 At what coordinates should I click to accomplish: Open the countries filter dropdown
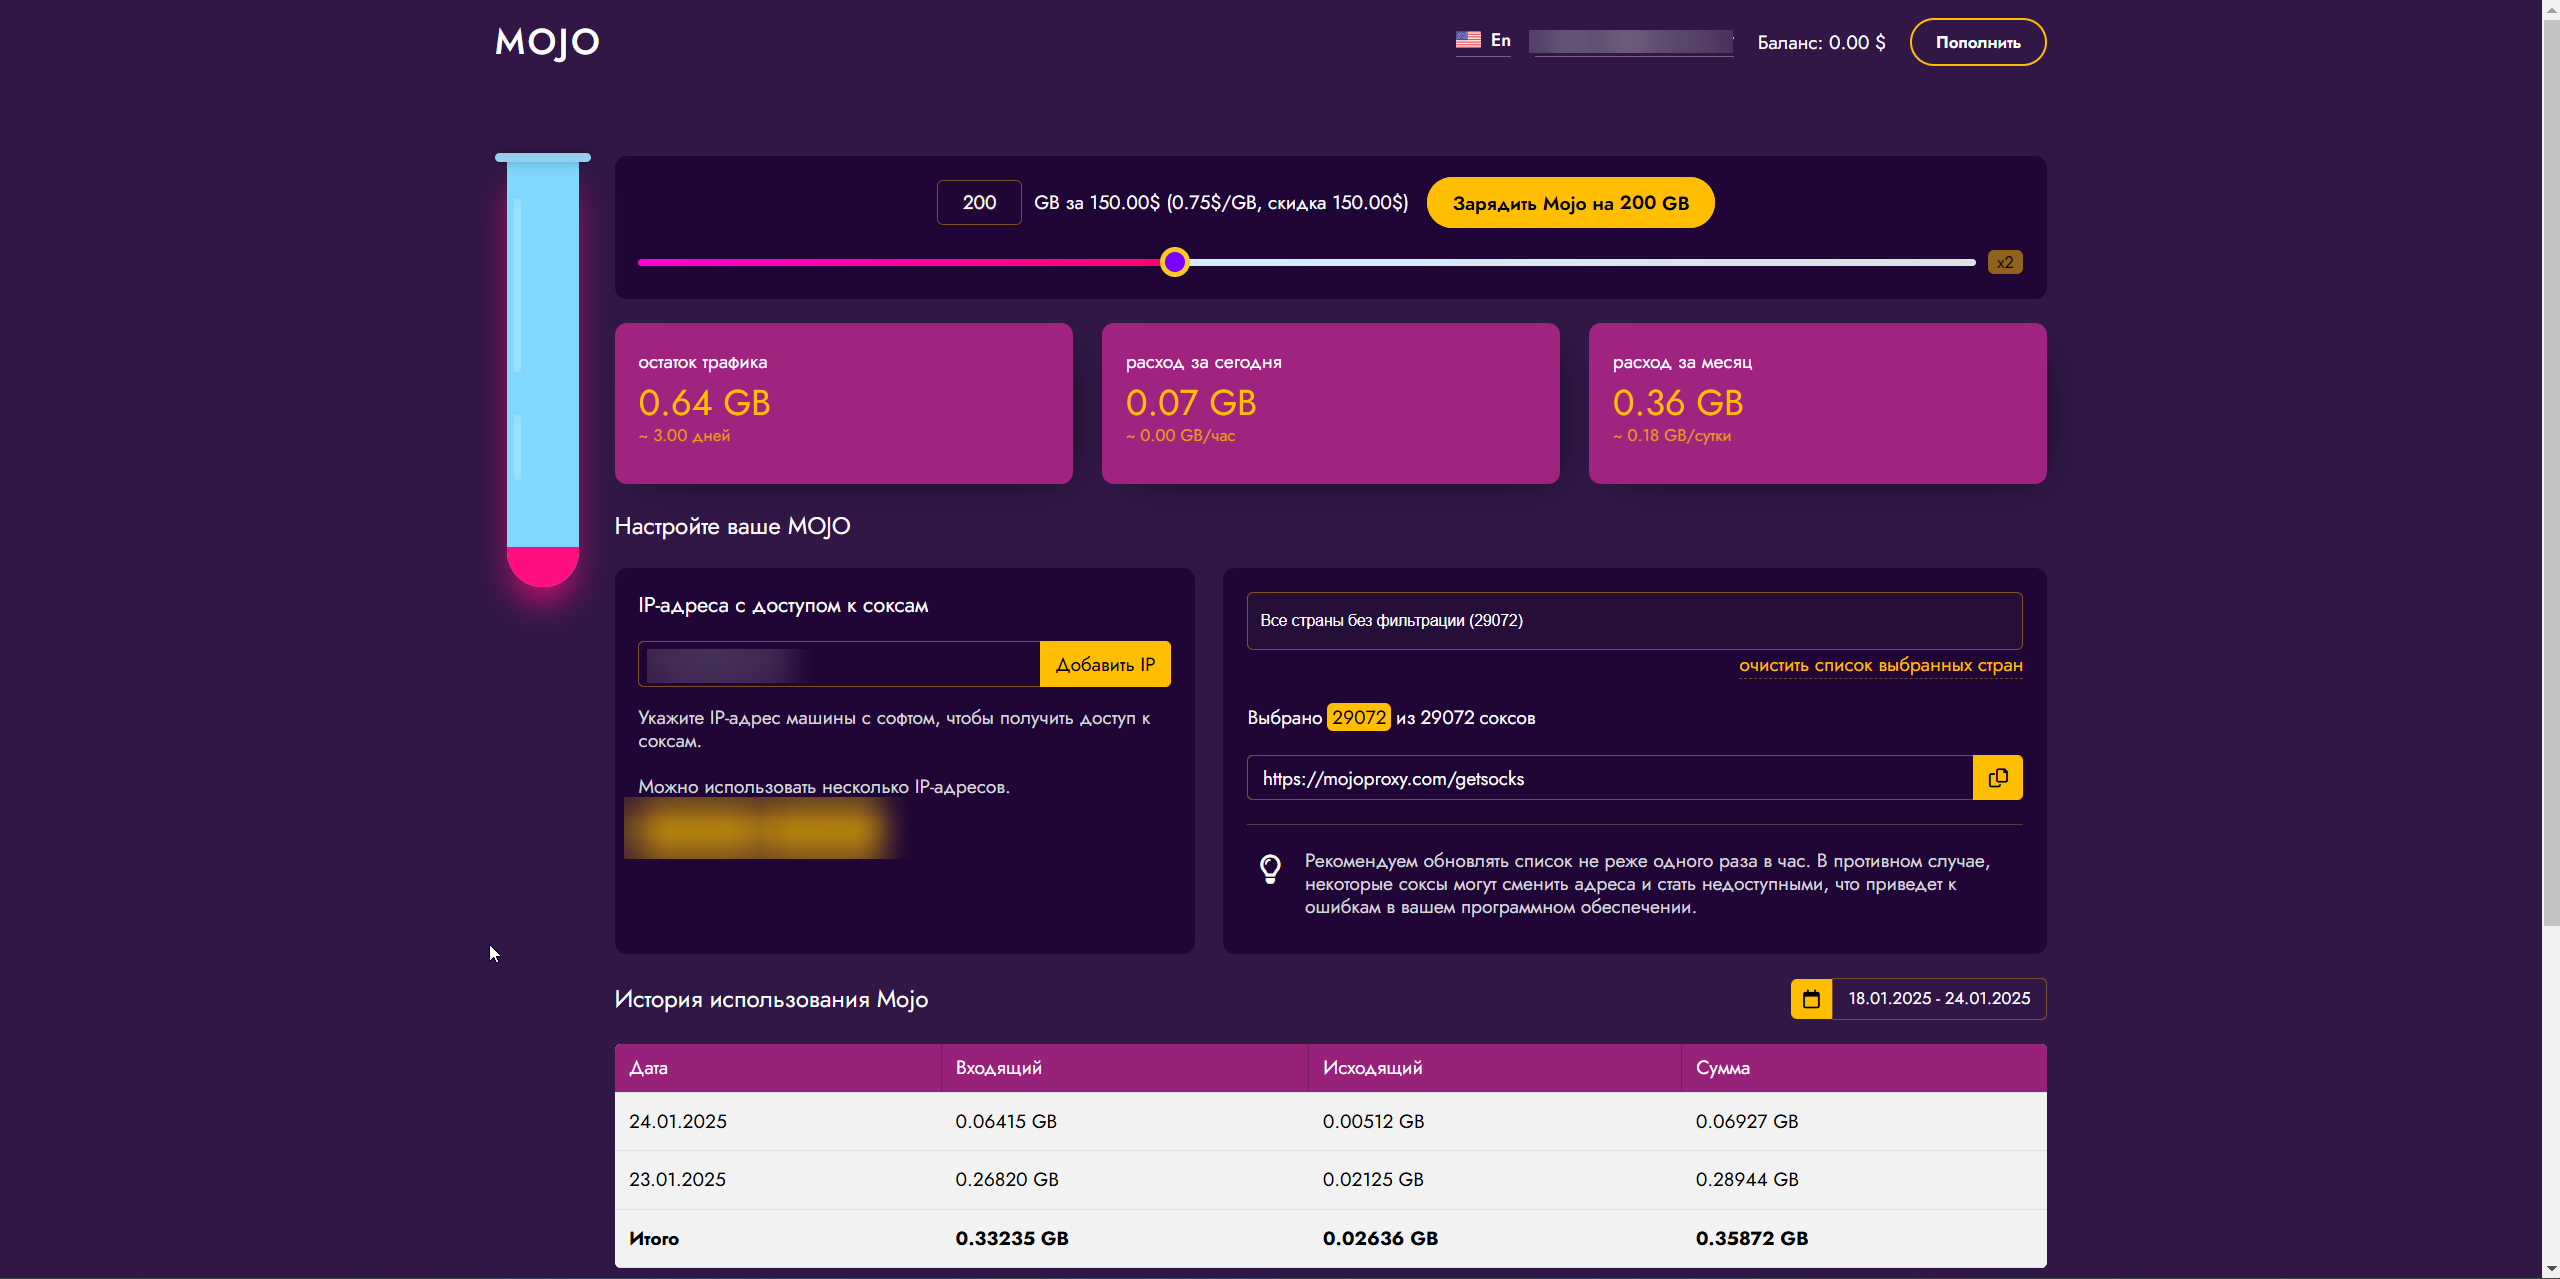(x=1634, y=621)
